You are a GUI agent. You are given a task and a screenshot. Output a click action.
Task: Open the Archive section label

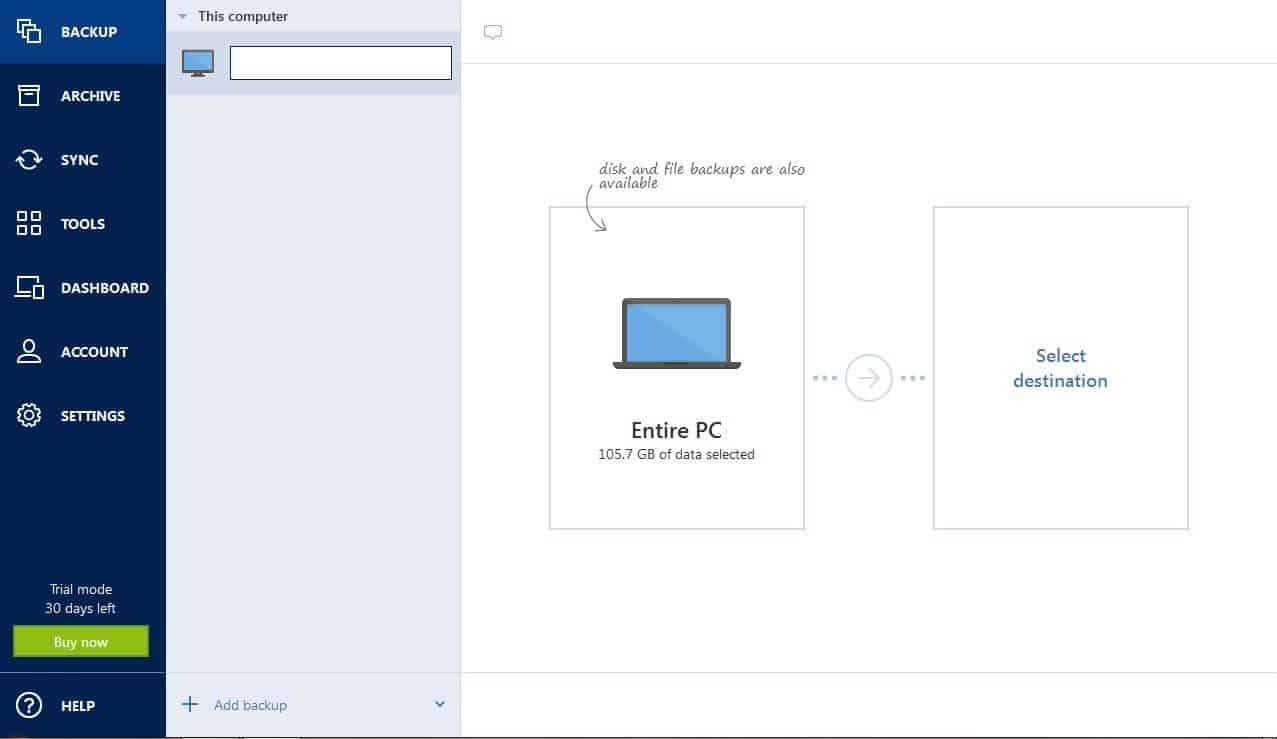click(x=90, y=96)
